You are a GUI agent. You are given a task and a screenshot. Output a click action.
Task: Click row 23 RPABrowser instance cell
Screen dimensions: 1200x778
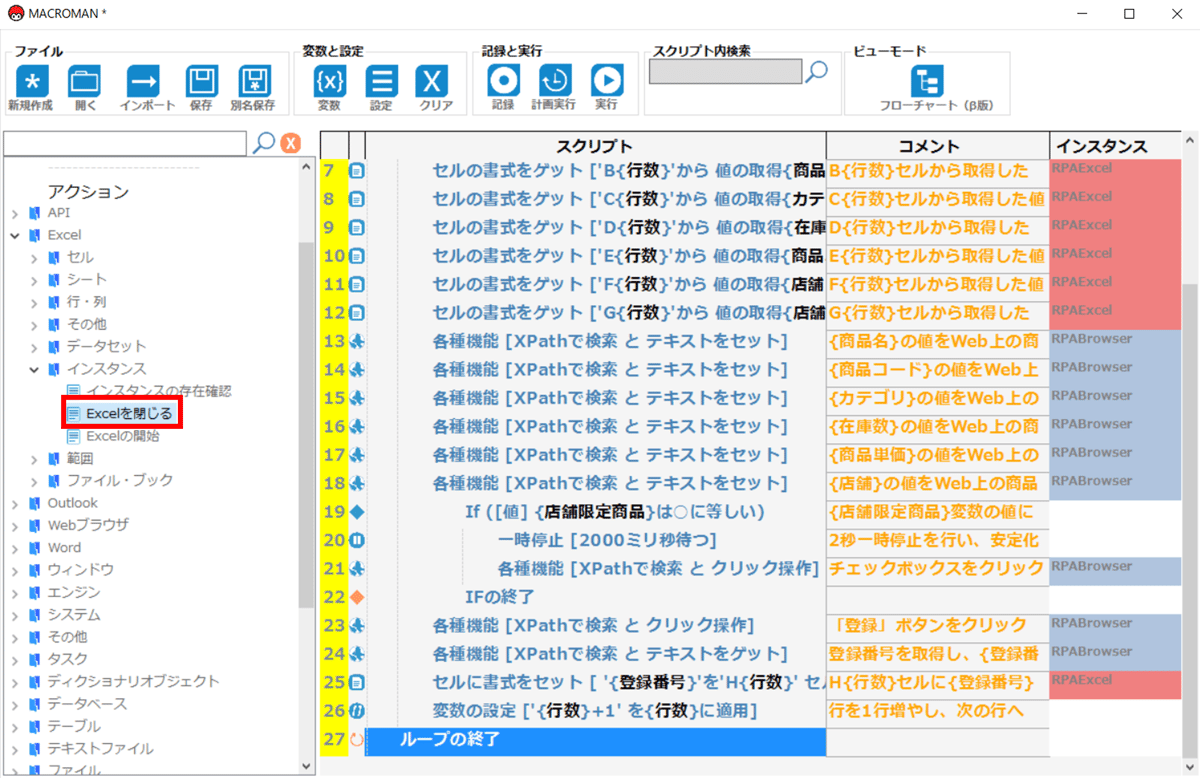(x=1115, y=628)
